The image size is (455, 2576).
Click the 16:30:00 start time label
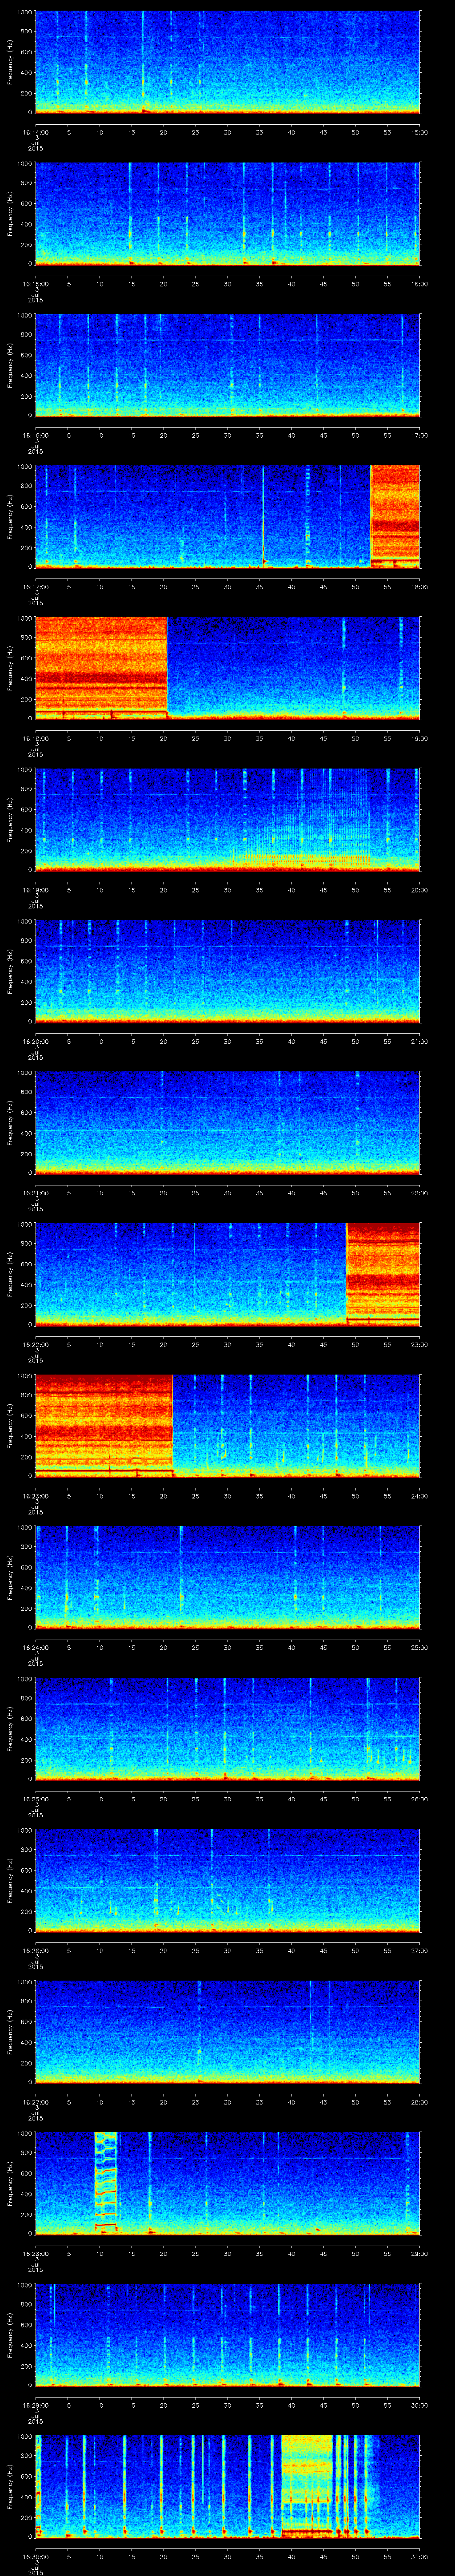click(x=35, y=2556)
